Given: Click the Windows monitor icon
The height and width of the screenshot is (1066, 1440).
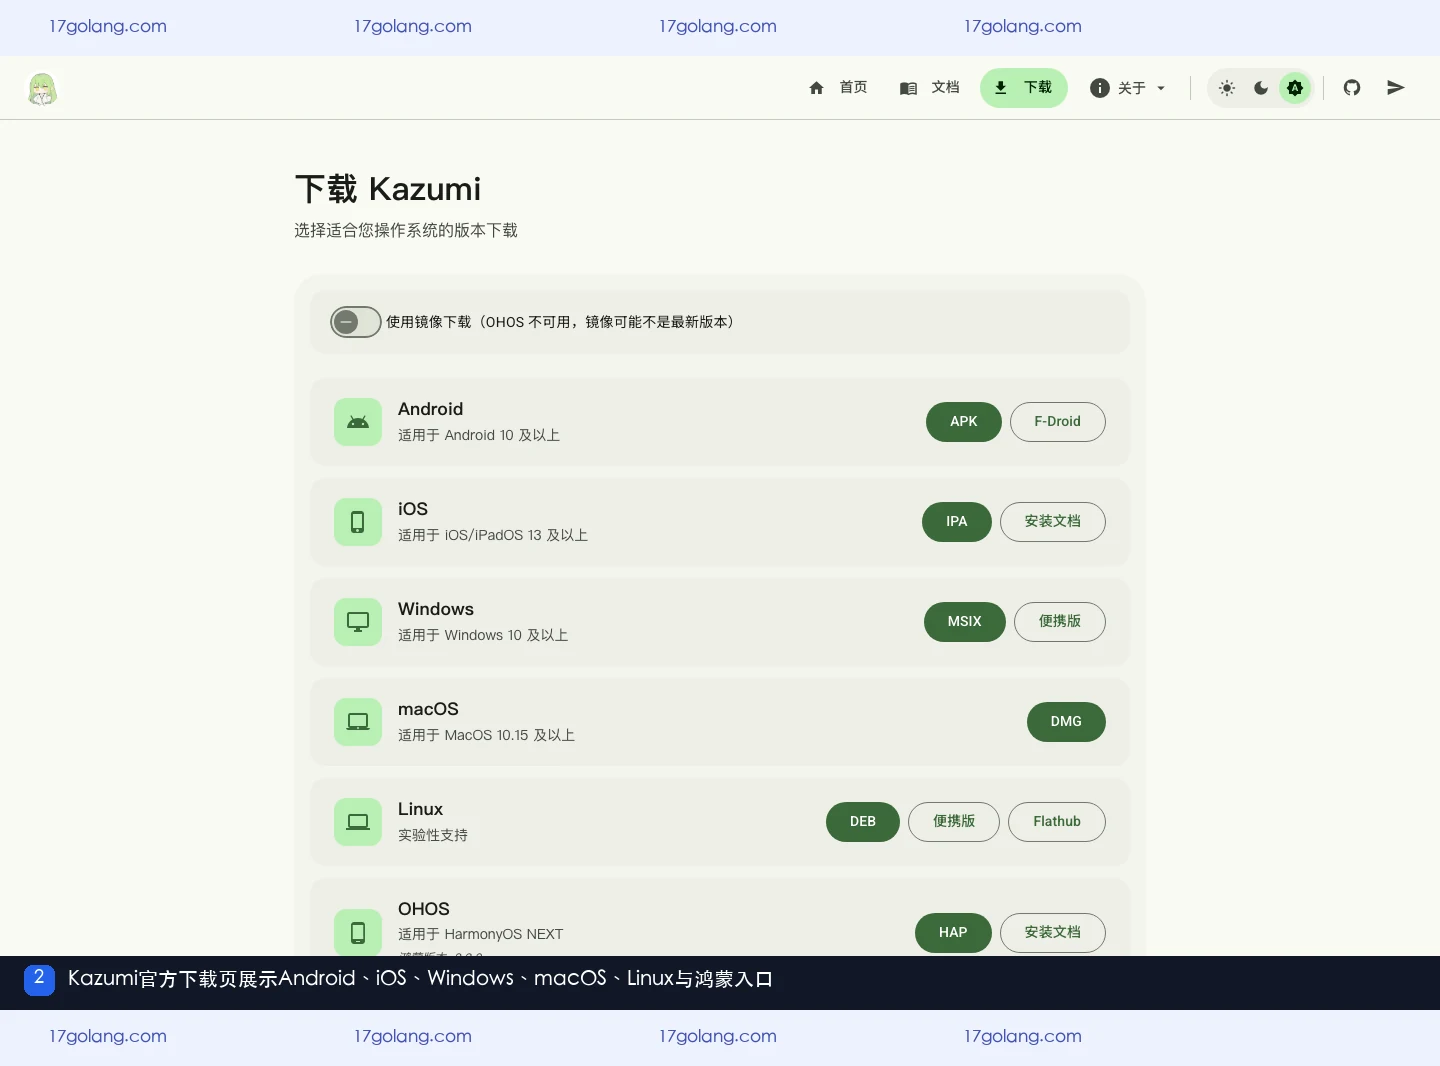Looking at the screenshot, I should click(358, 622).
